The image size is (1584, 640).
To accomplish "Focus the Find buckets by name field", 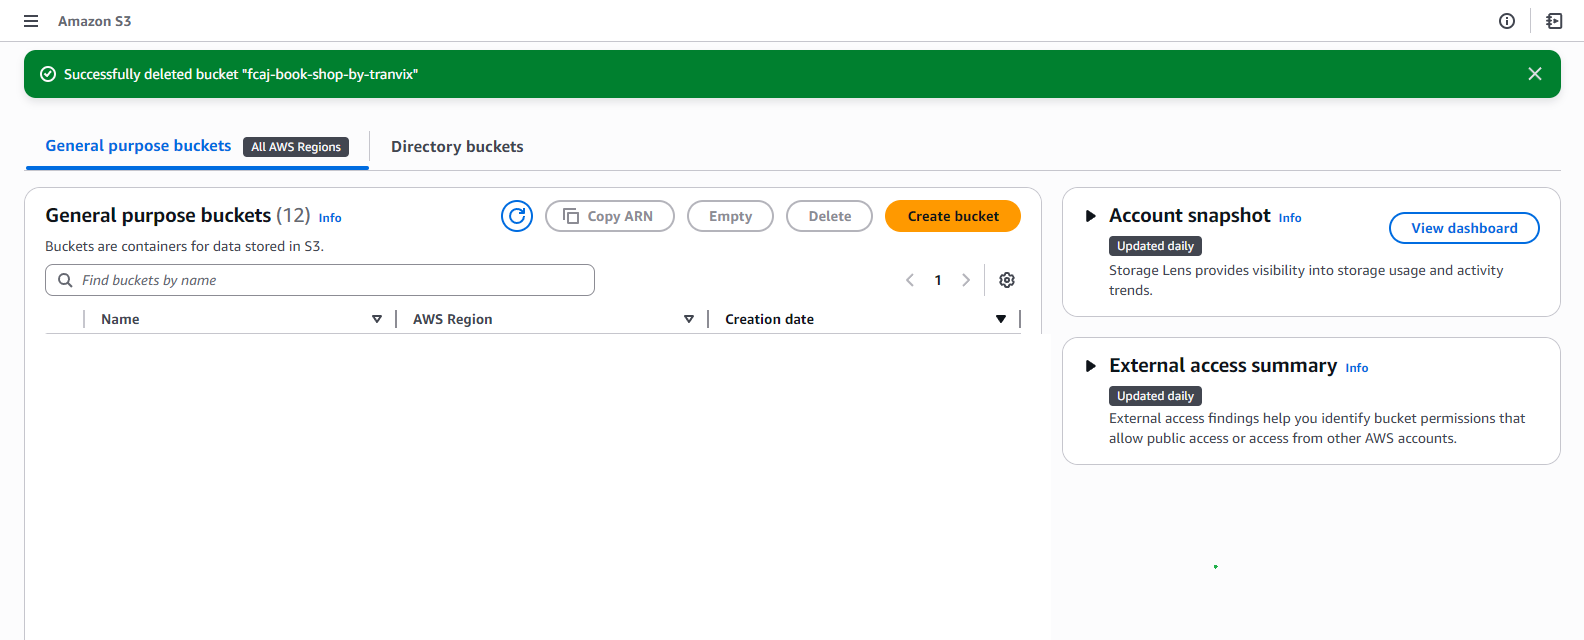I will pyautogui.click(x=320, y=280).
